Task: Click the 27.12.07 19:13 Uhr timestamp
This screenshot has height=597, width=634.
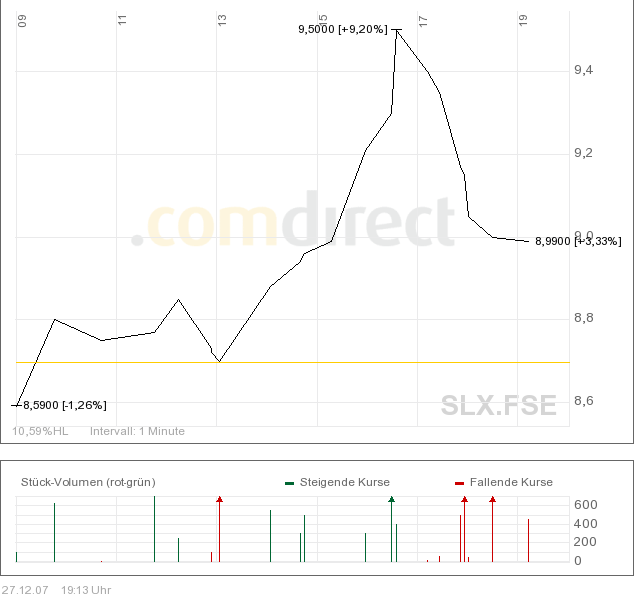Action: click(56, 590)
